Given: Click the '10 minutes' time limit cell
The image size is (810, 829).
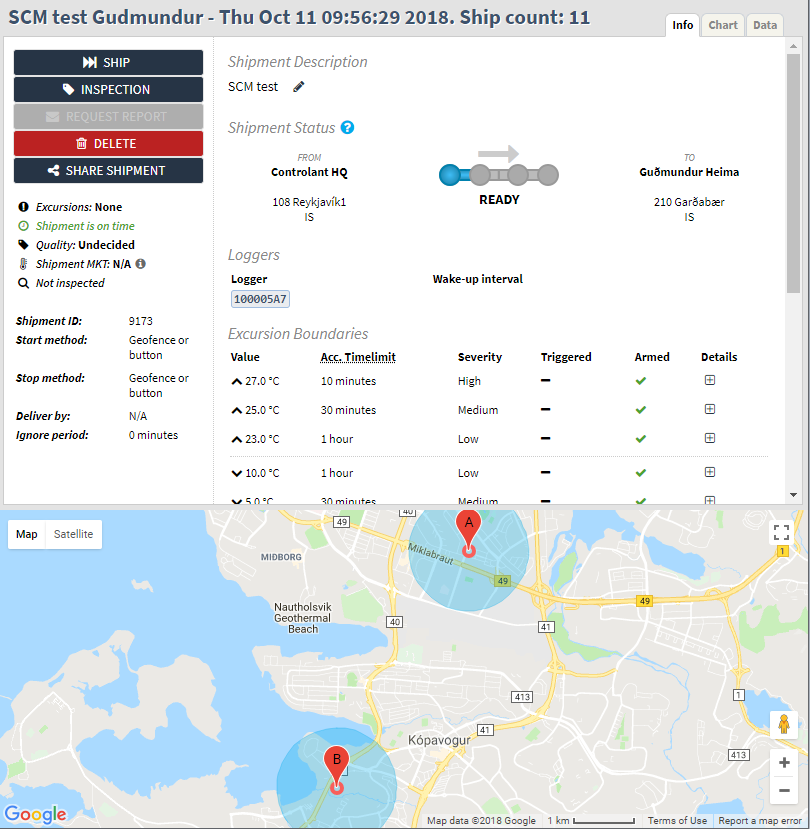Looking at the screenshot, I should click(348, 381).
